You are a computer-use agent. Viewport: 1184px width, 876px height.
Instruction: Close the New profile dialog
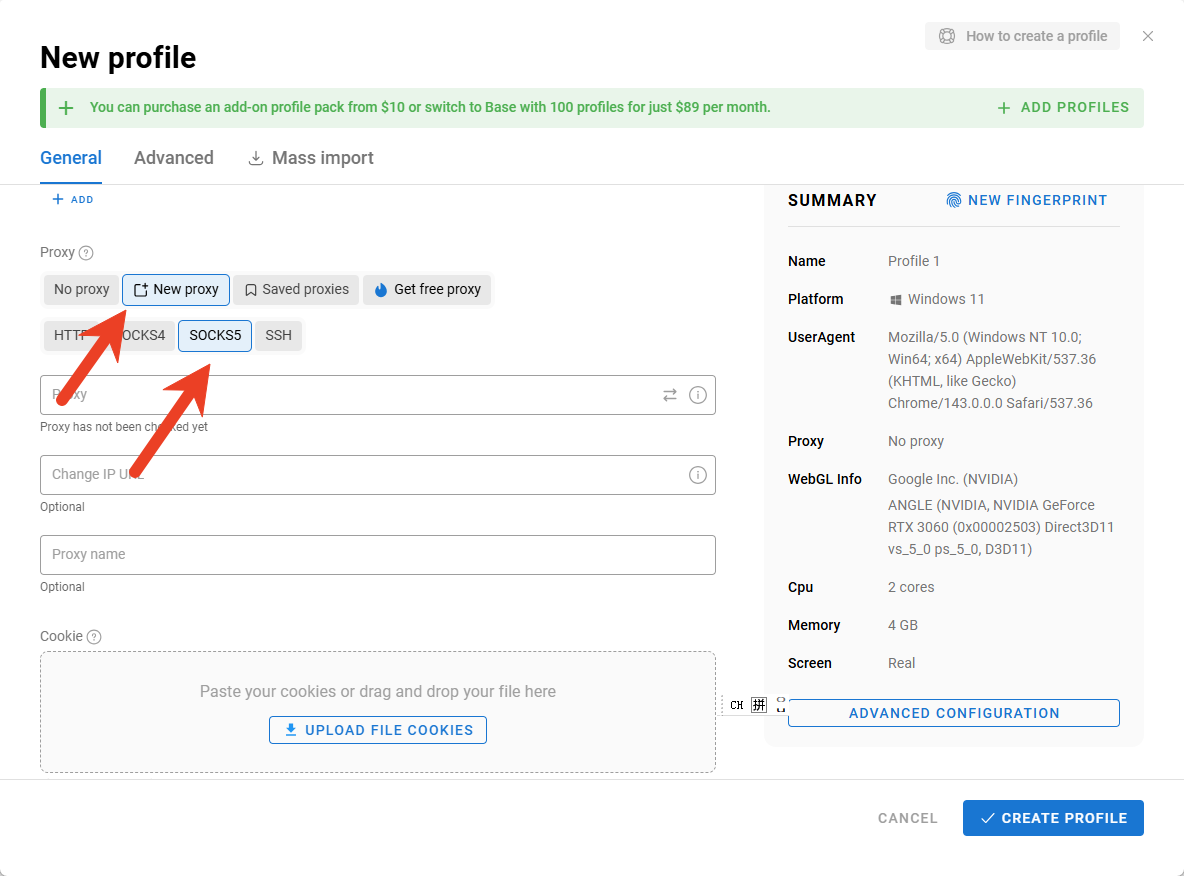(1148, 36)
